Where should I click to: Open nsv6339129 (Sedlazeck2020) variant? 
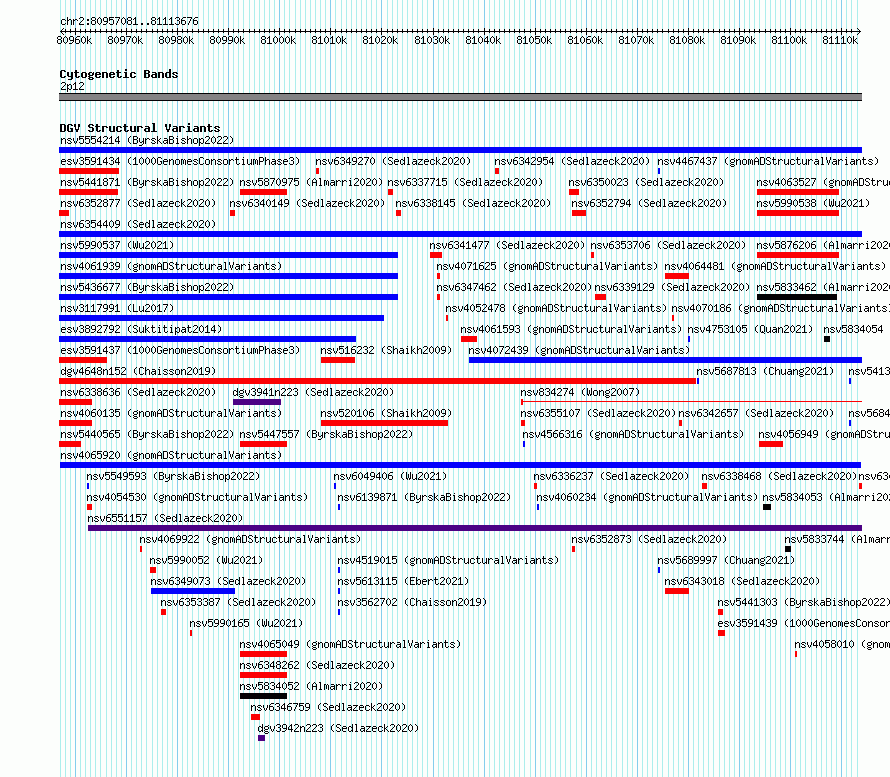point(672,287)
